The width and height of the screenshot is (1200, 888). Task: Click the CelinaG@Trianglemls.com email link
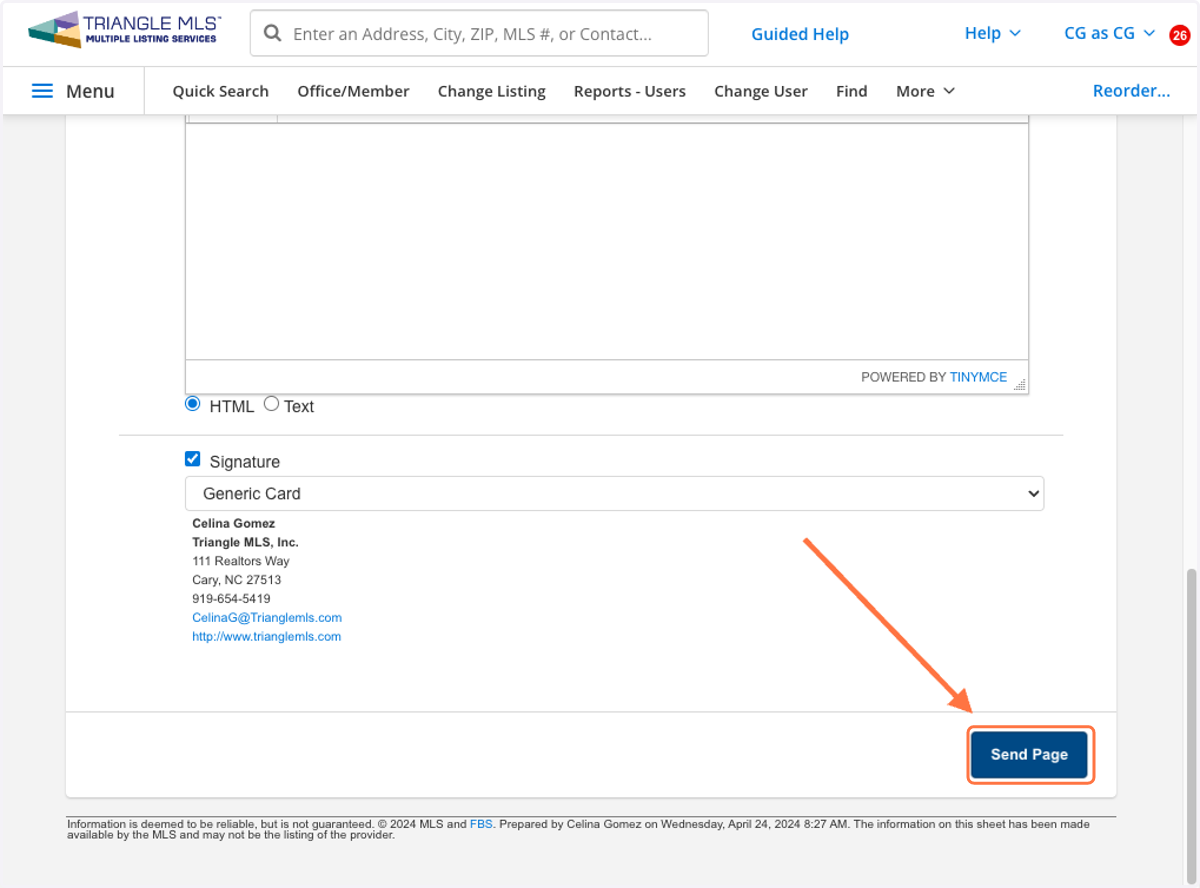(267, 618)
